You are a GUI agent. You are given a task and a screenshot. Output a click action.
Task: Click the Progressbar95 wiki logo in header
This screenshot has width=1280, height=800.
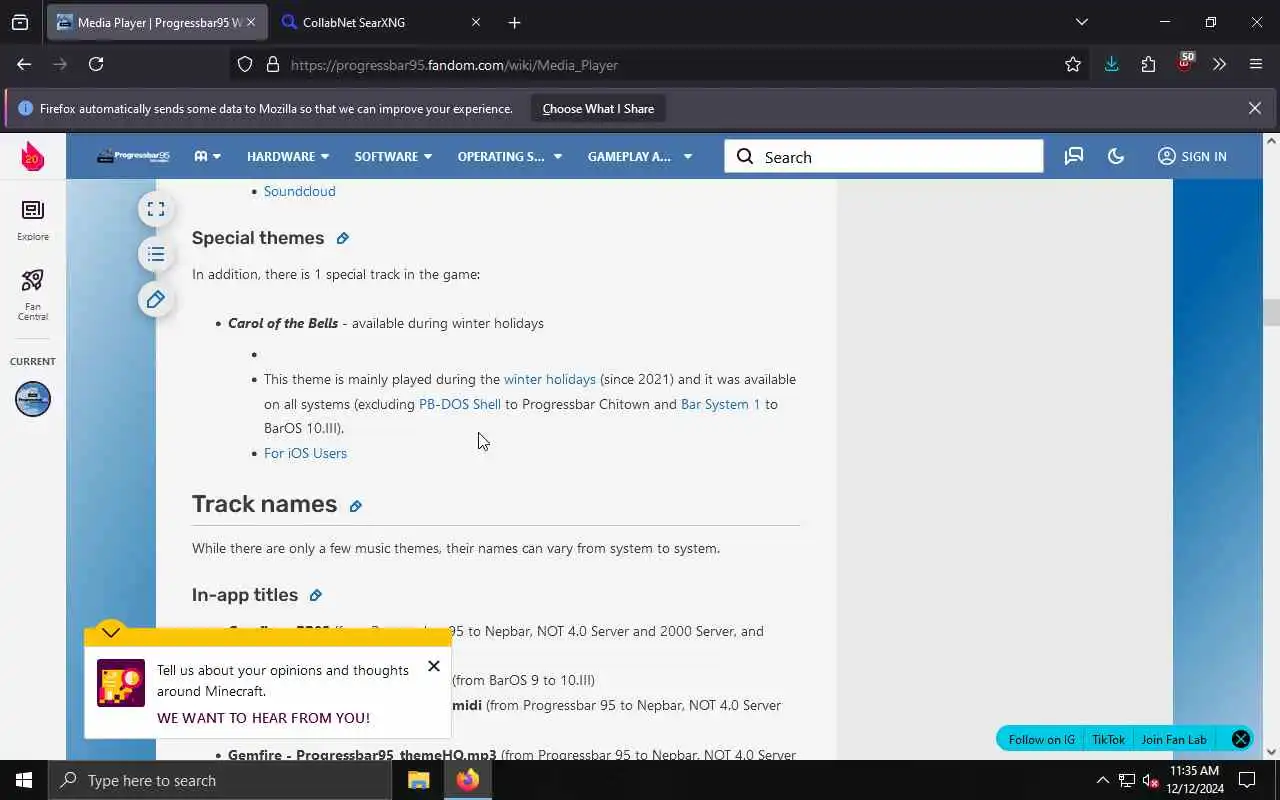pyautogui.click(x=133, y=156)
